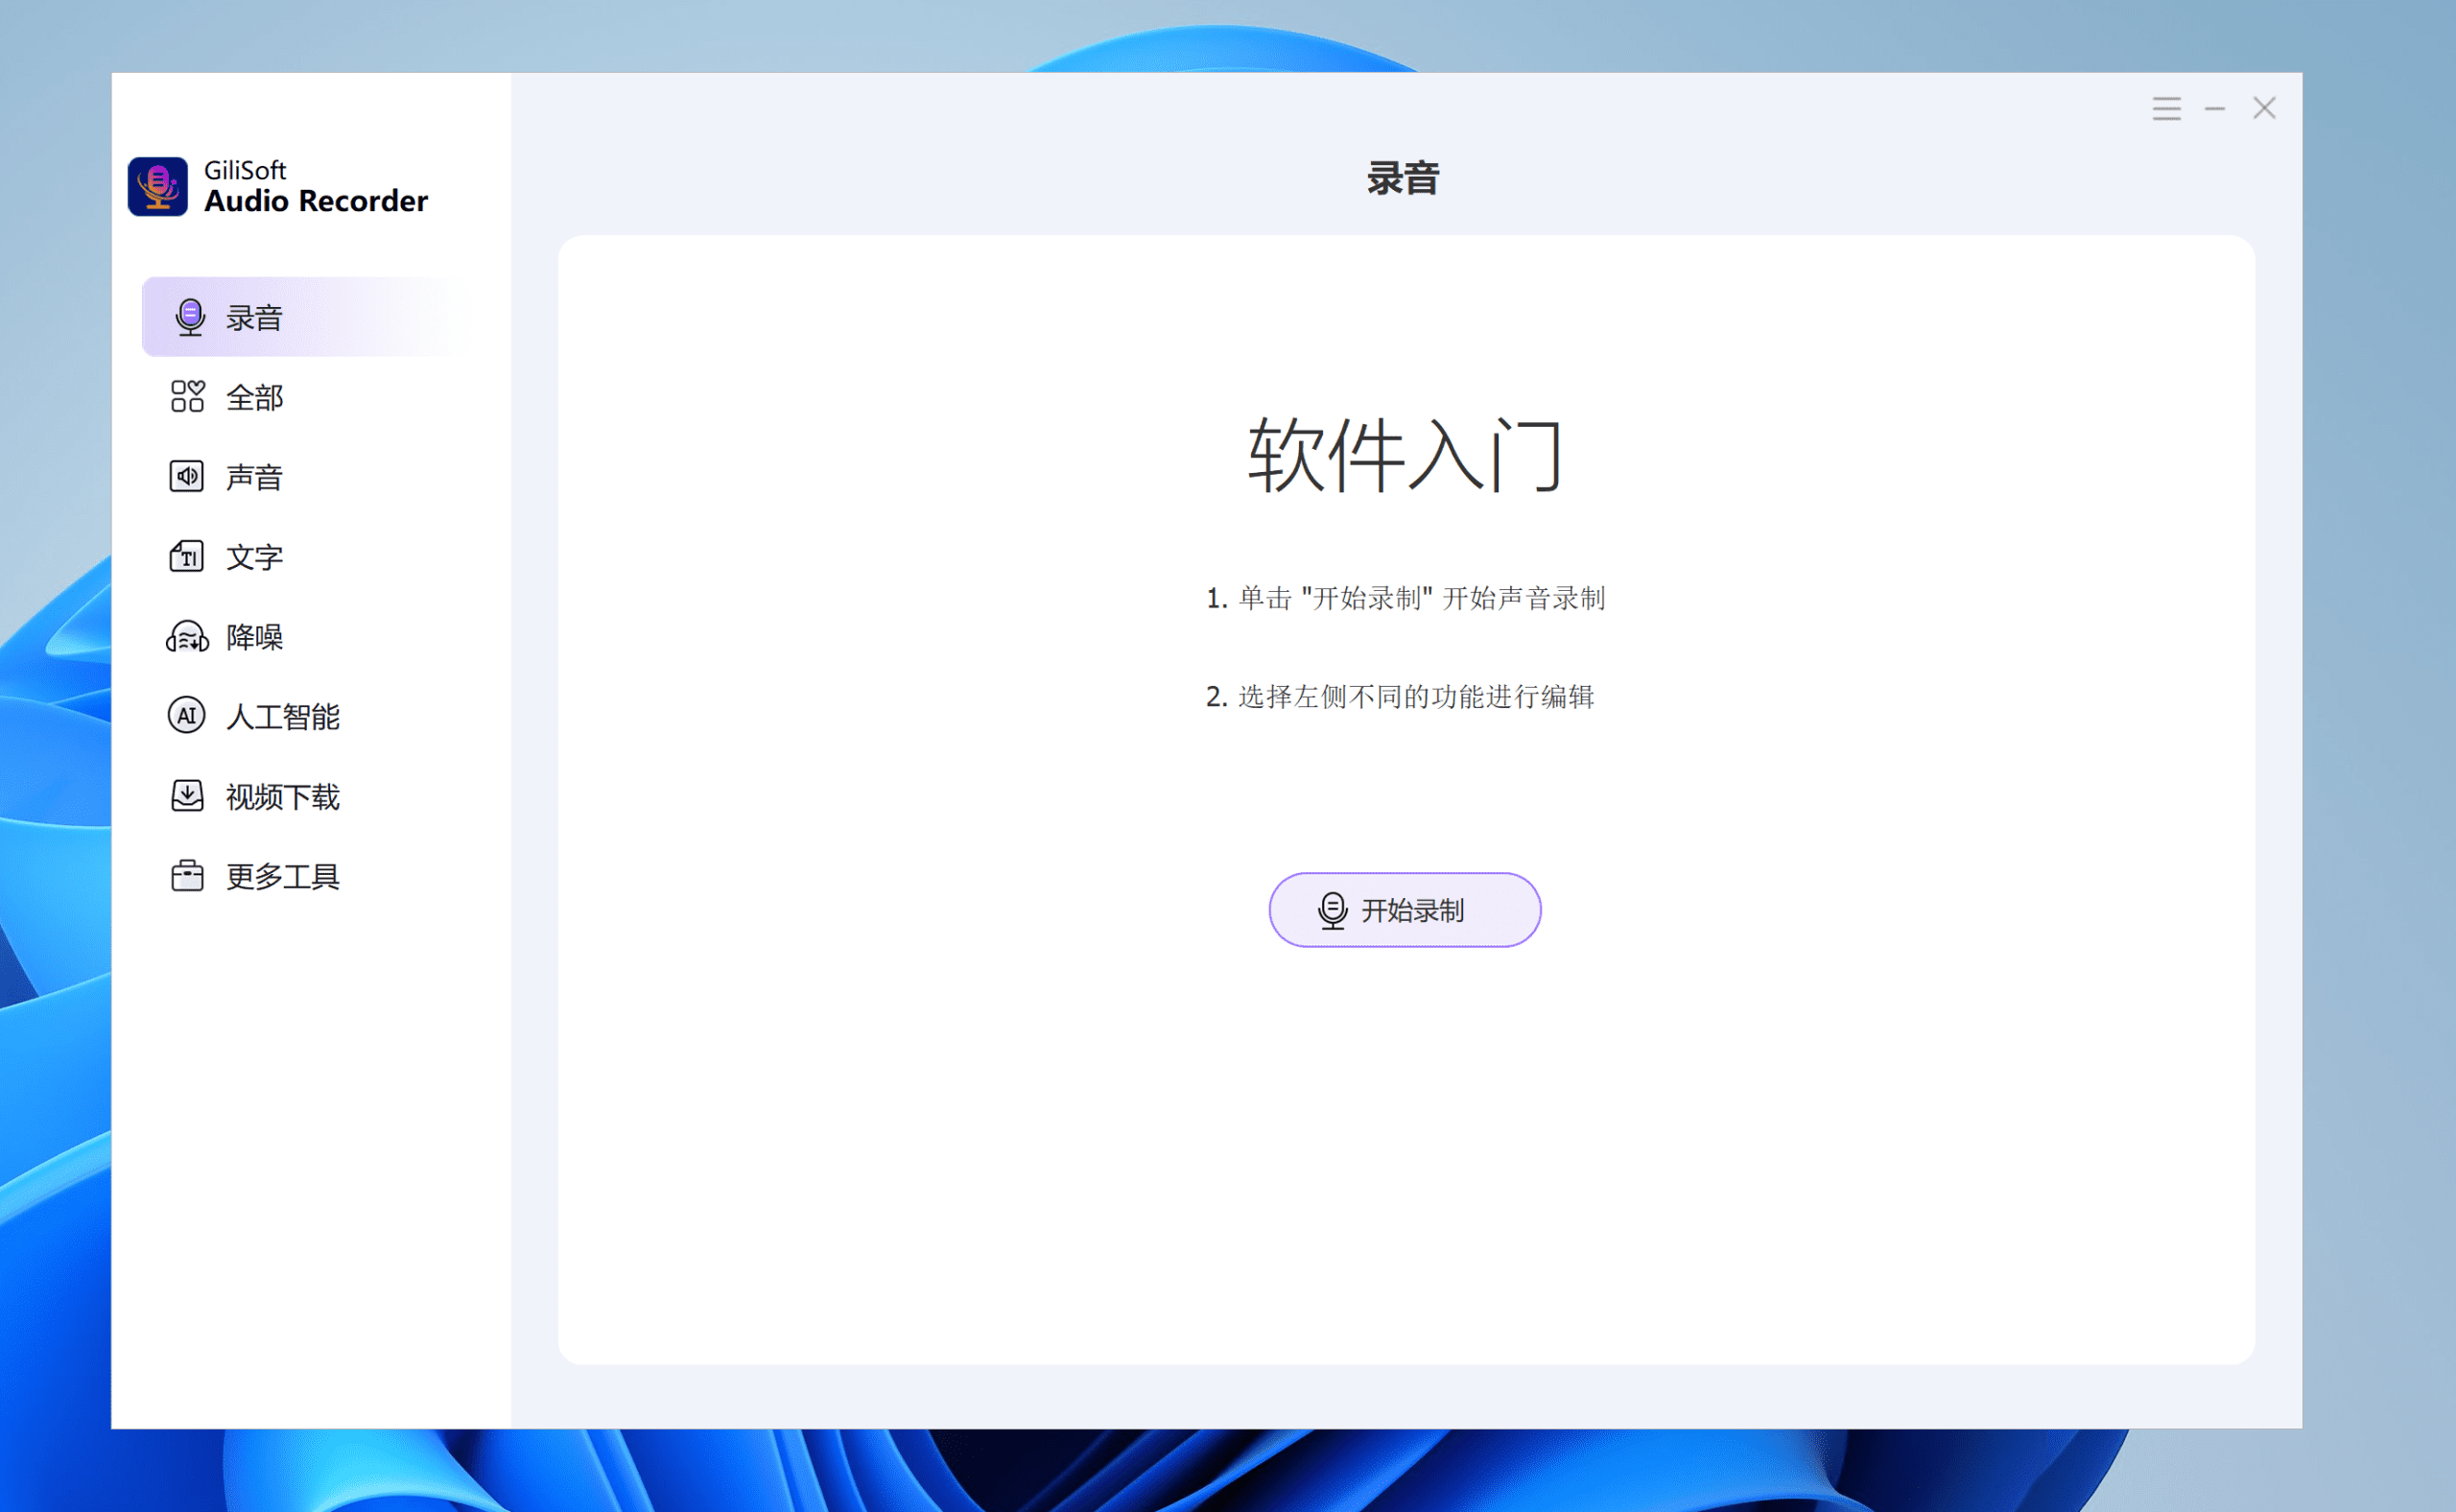Go to the 文字 label
Image resolution: width=2456 pixels, height=1512 pixels.
[x=254, y=557]
